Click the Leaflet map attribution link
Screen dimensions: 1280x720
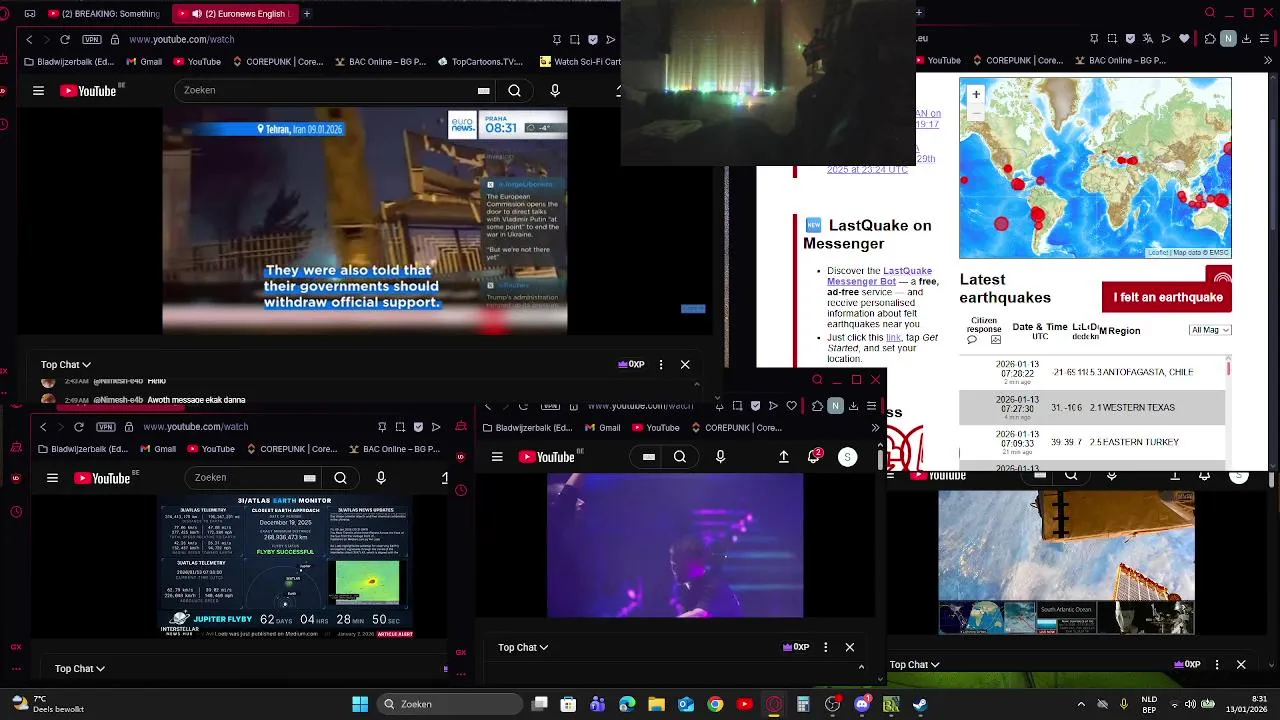pyautogui.click(x=1156, y=253)
